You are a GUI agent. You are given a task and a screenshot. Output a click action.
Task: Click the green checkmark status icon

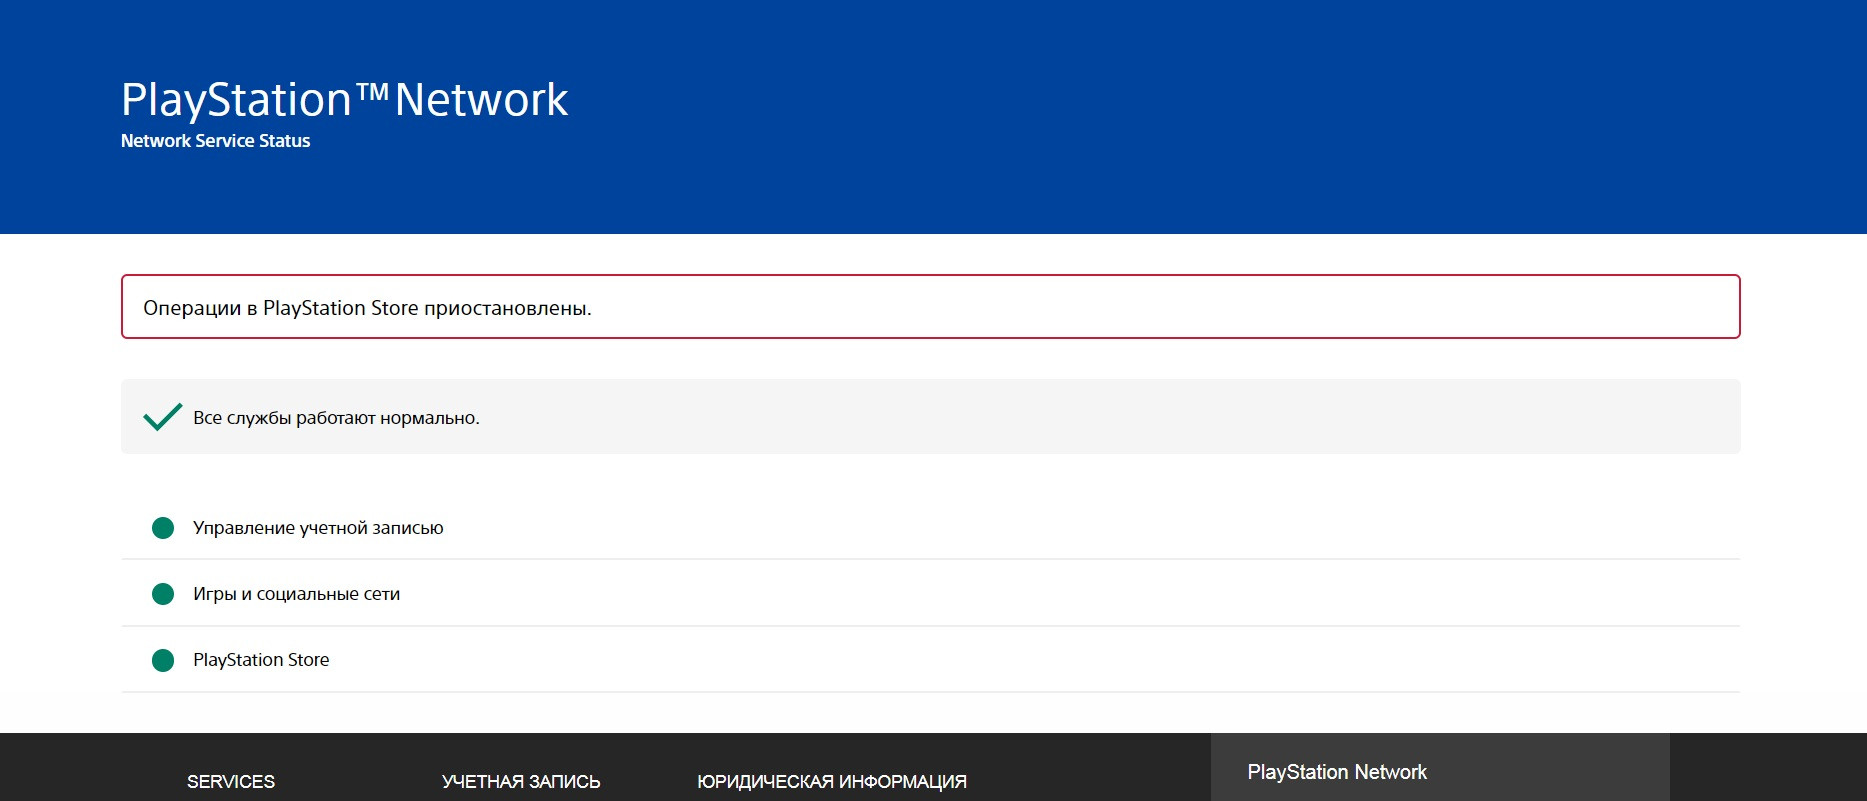point(162,417)
